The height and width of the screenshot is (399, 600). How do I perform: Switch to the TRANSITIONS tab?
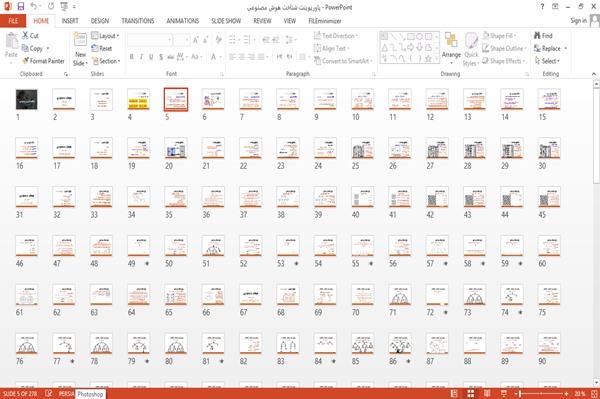(138, 21)
